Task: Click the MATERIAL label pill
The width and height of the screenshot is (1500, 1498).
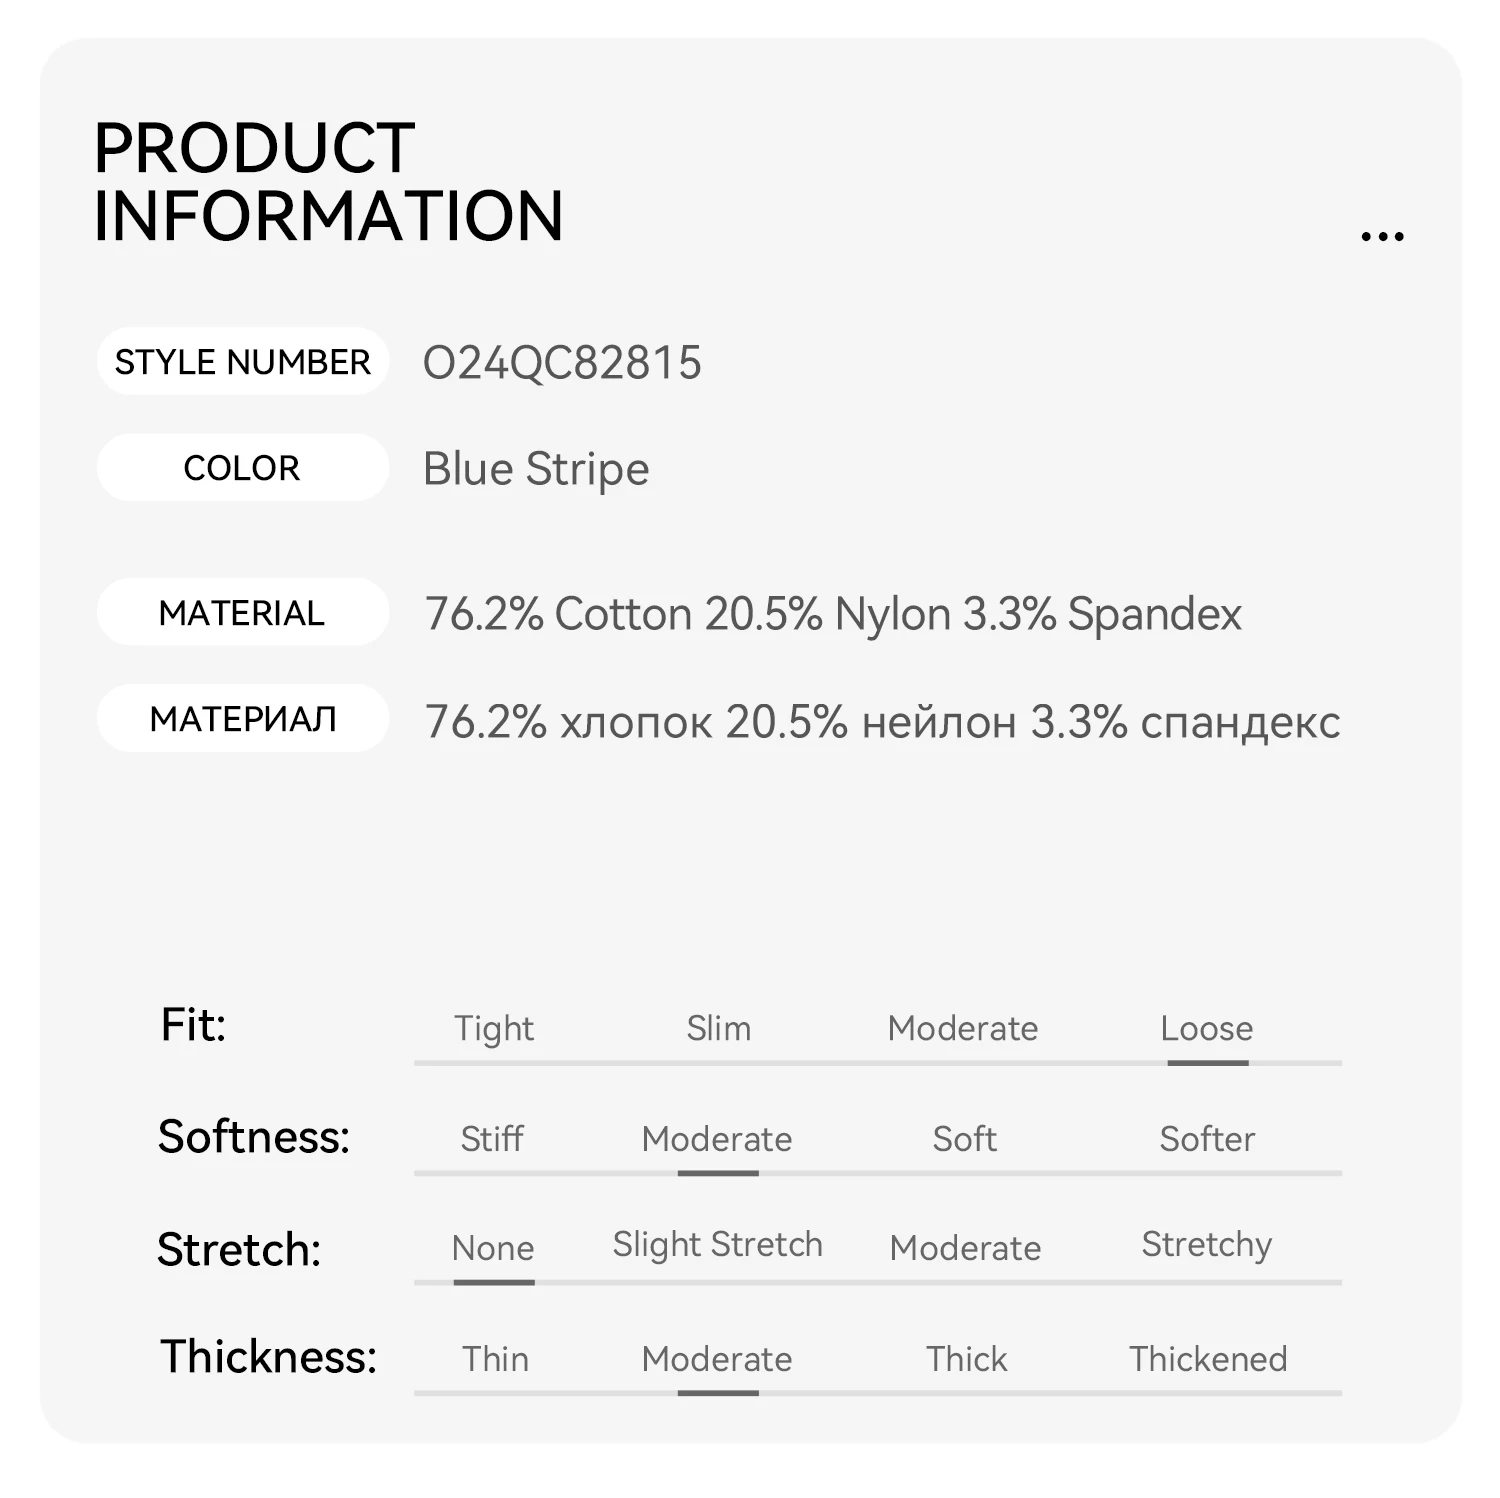Action: pos(243,612)
